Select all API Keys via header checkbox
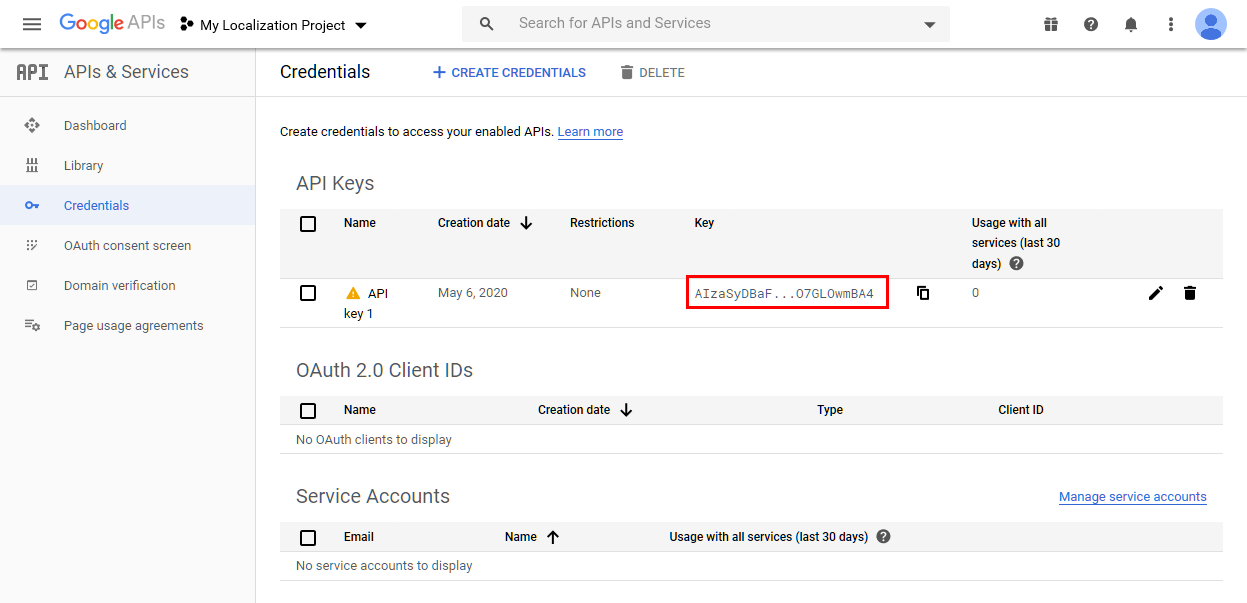Image resolution: width=1247 pixels, height=603 pixels. (308, 224)
